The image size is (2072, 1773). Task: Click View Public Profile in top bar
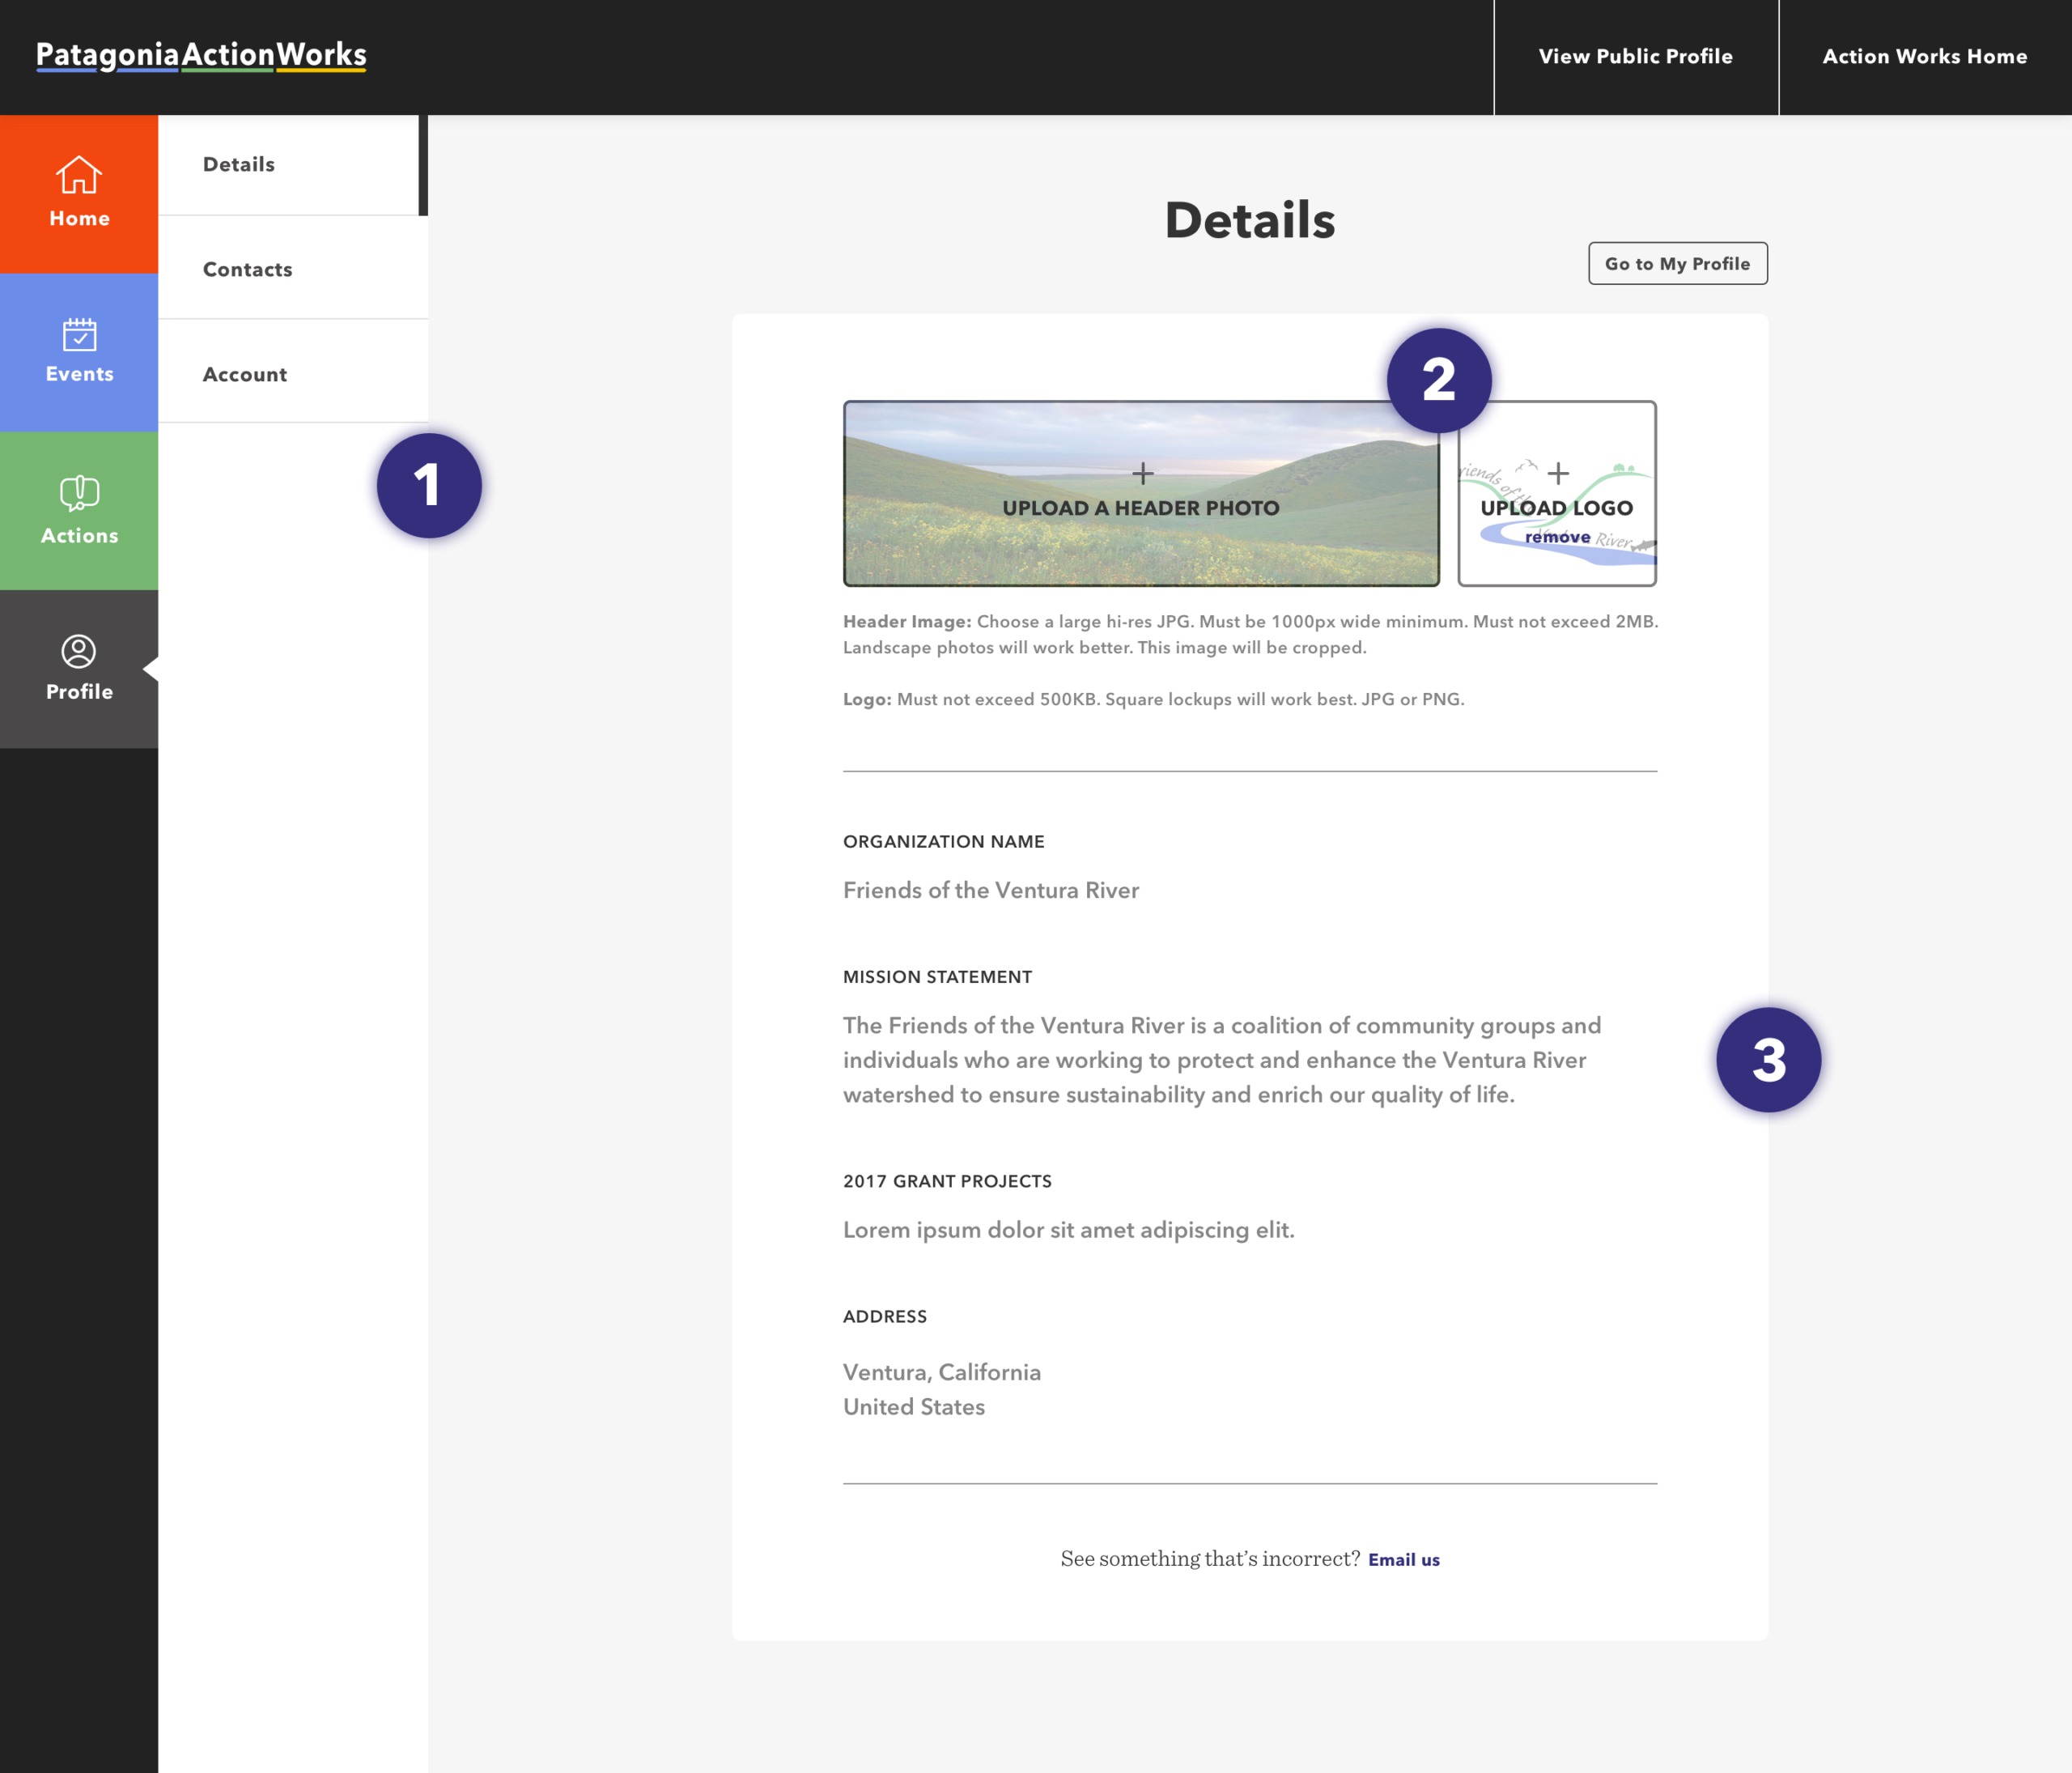click(x=1635, y=57)
